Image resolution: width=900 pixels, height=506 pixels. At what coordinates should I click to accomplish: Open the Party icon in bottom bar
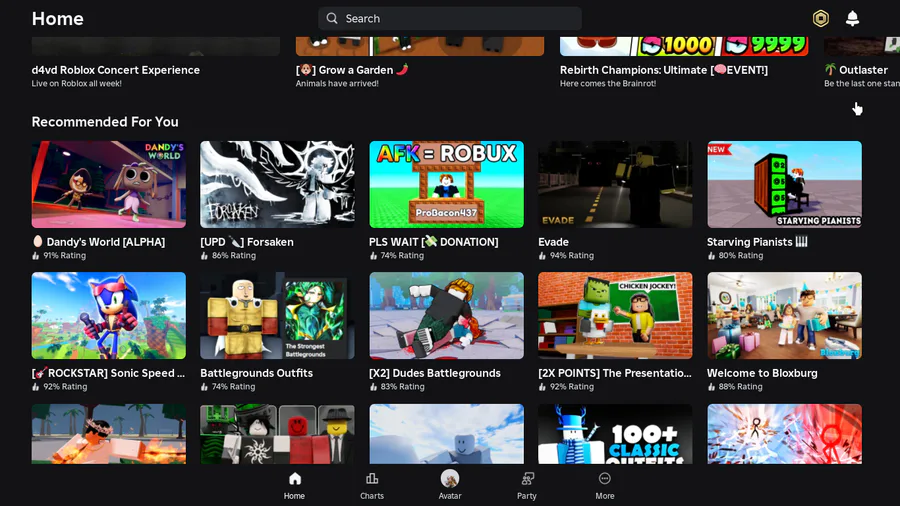[527, 478]
